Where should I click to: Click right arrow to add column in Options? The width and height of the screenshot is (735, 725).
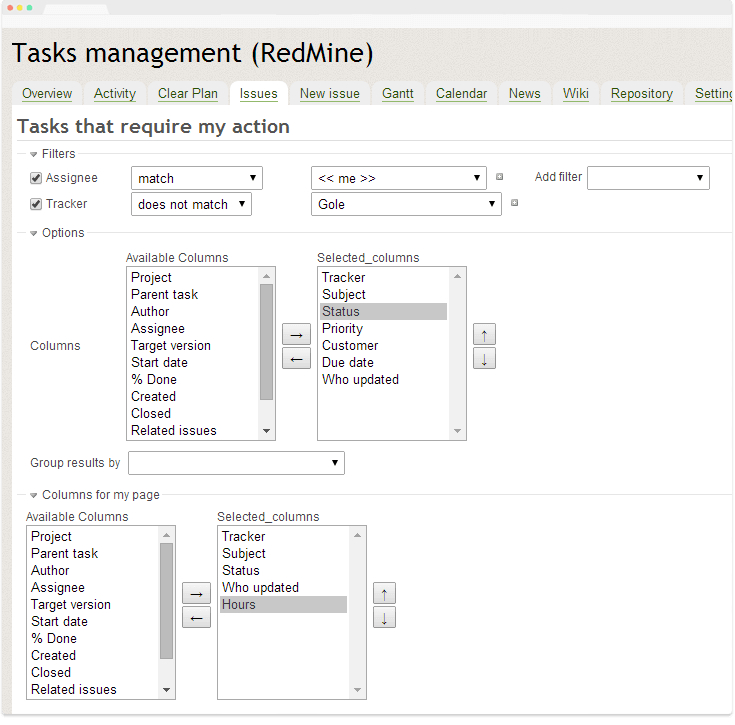pos(296,334)
